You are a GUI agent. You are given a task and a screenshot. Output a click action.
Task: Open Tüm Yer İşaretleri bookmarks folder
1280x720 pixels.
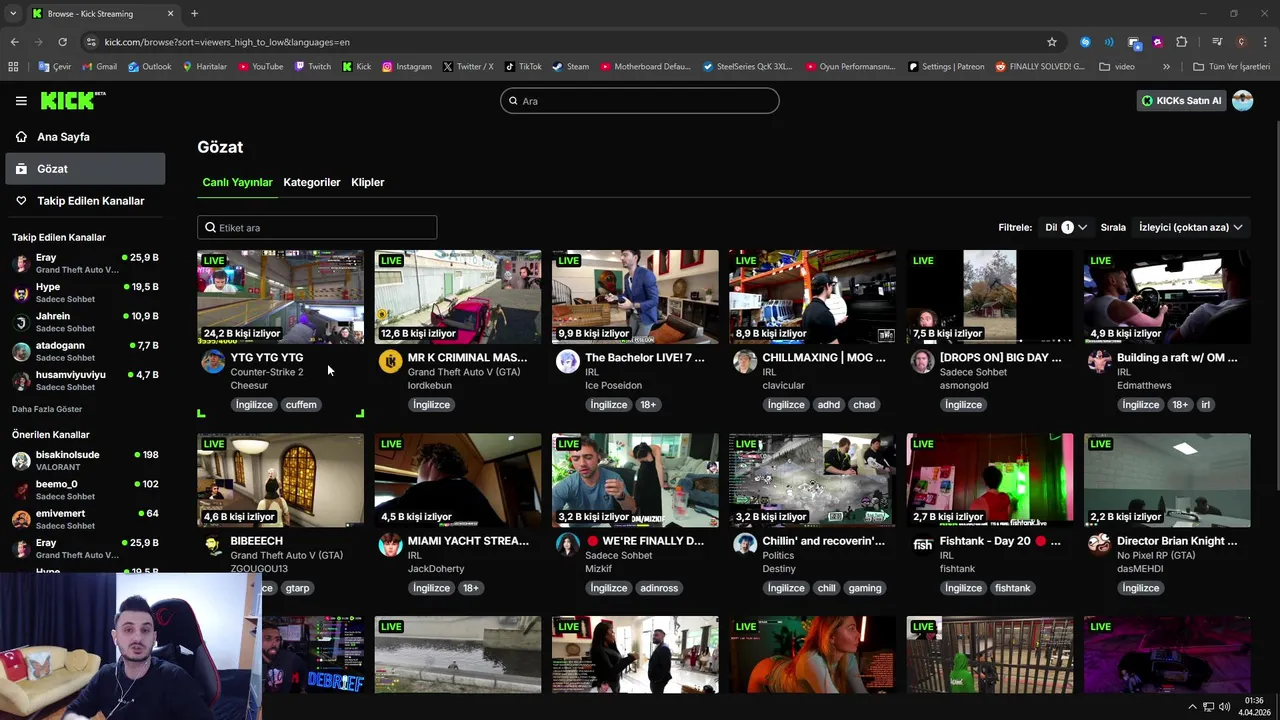1231,67
